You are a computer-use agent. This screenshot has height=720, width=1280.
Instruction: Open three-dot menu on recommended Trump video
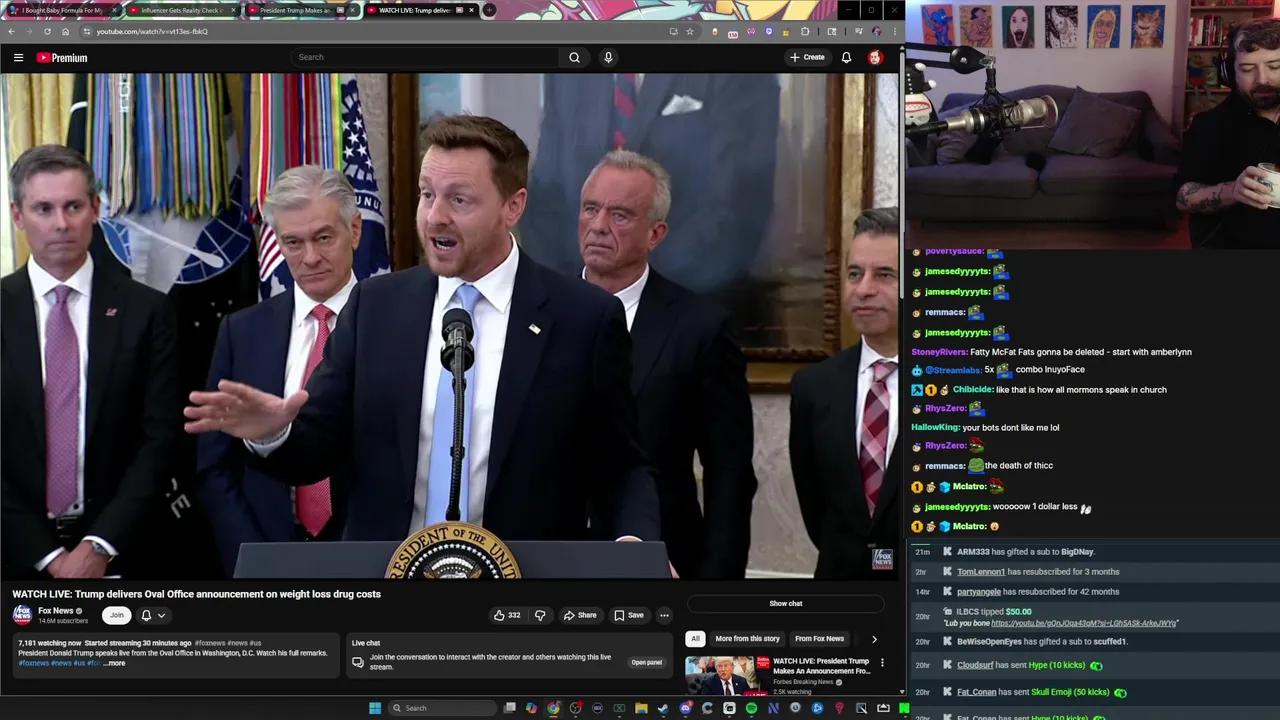pos(882,662)
